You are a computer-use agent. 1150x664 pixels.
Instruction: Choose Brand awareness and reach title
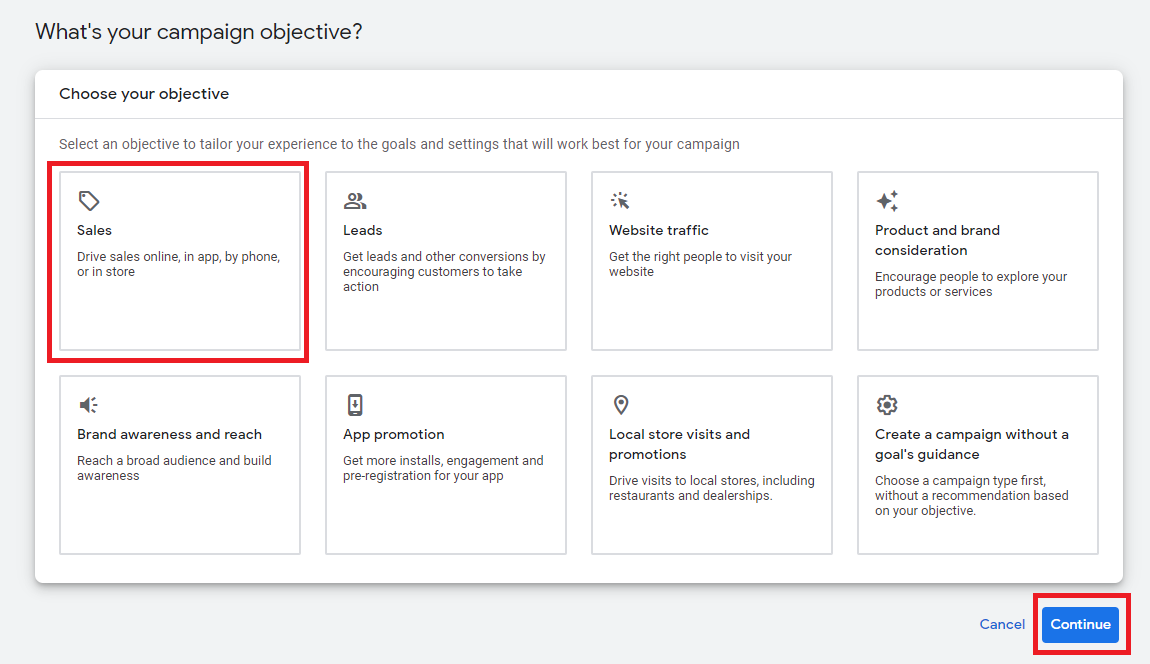coord(169,434)
